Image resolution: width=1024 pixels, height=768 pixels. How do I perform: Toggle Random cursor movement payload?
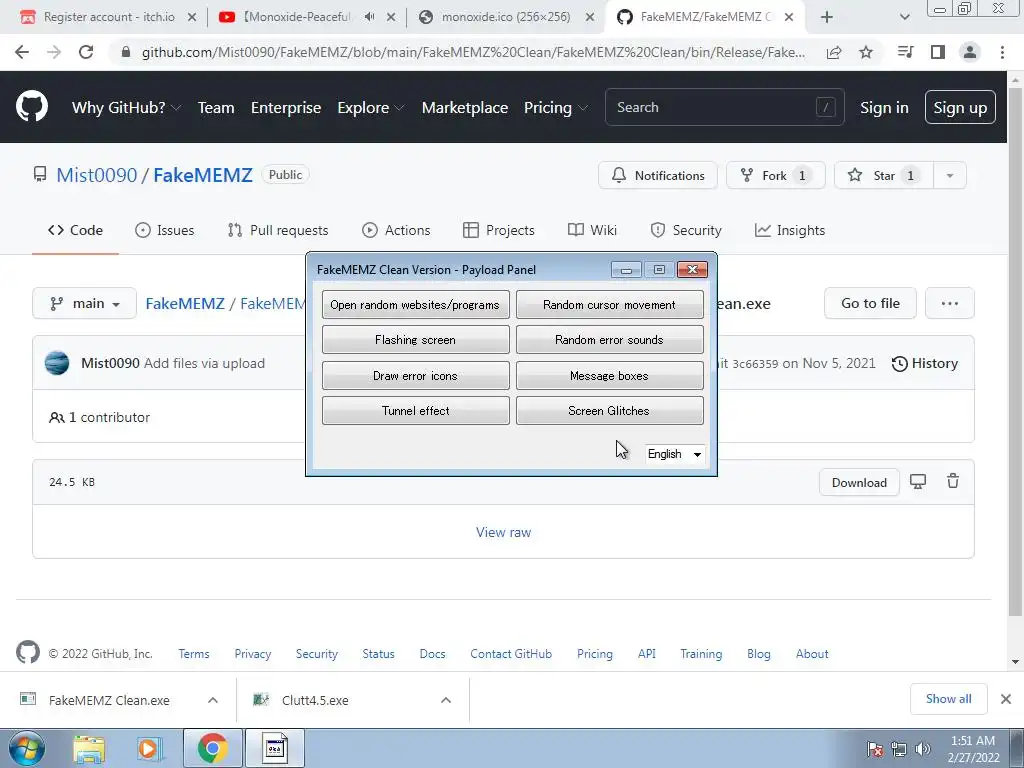tap(609, 305)
